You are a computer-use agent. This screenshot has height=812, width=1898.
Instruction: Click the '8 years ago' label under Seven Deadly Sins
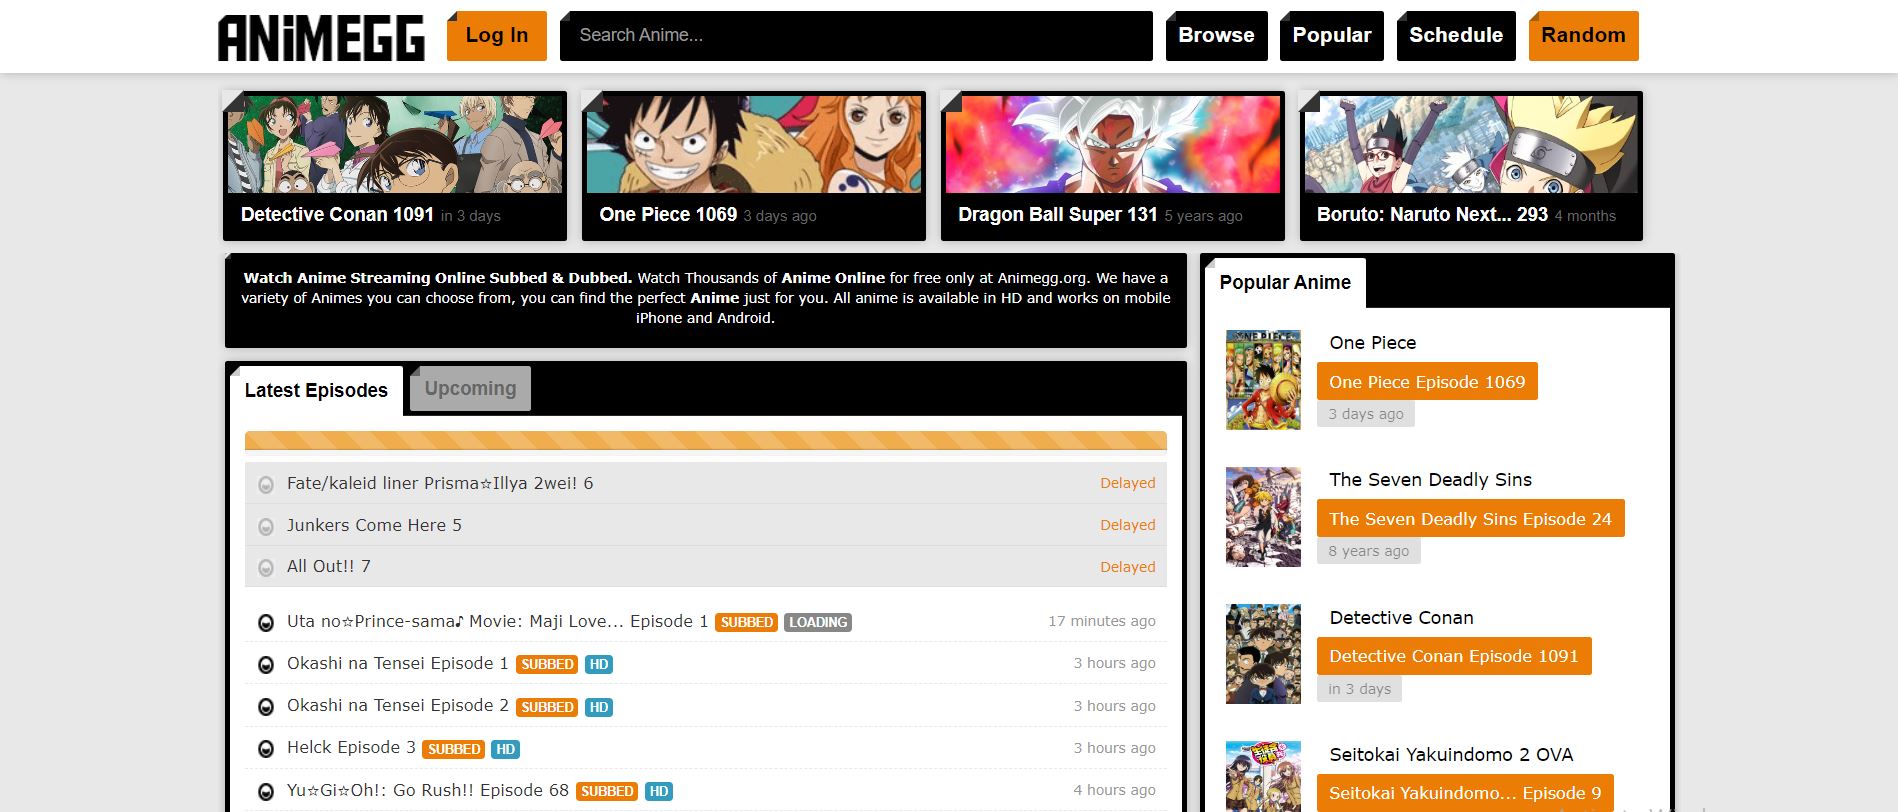click(1368, 551)
